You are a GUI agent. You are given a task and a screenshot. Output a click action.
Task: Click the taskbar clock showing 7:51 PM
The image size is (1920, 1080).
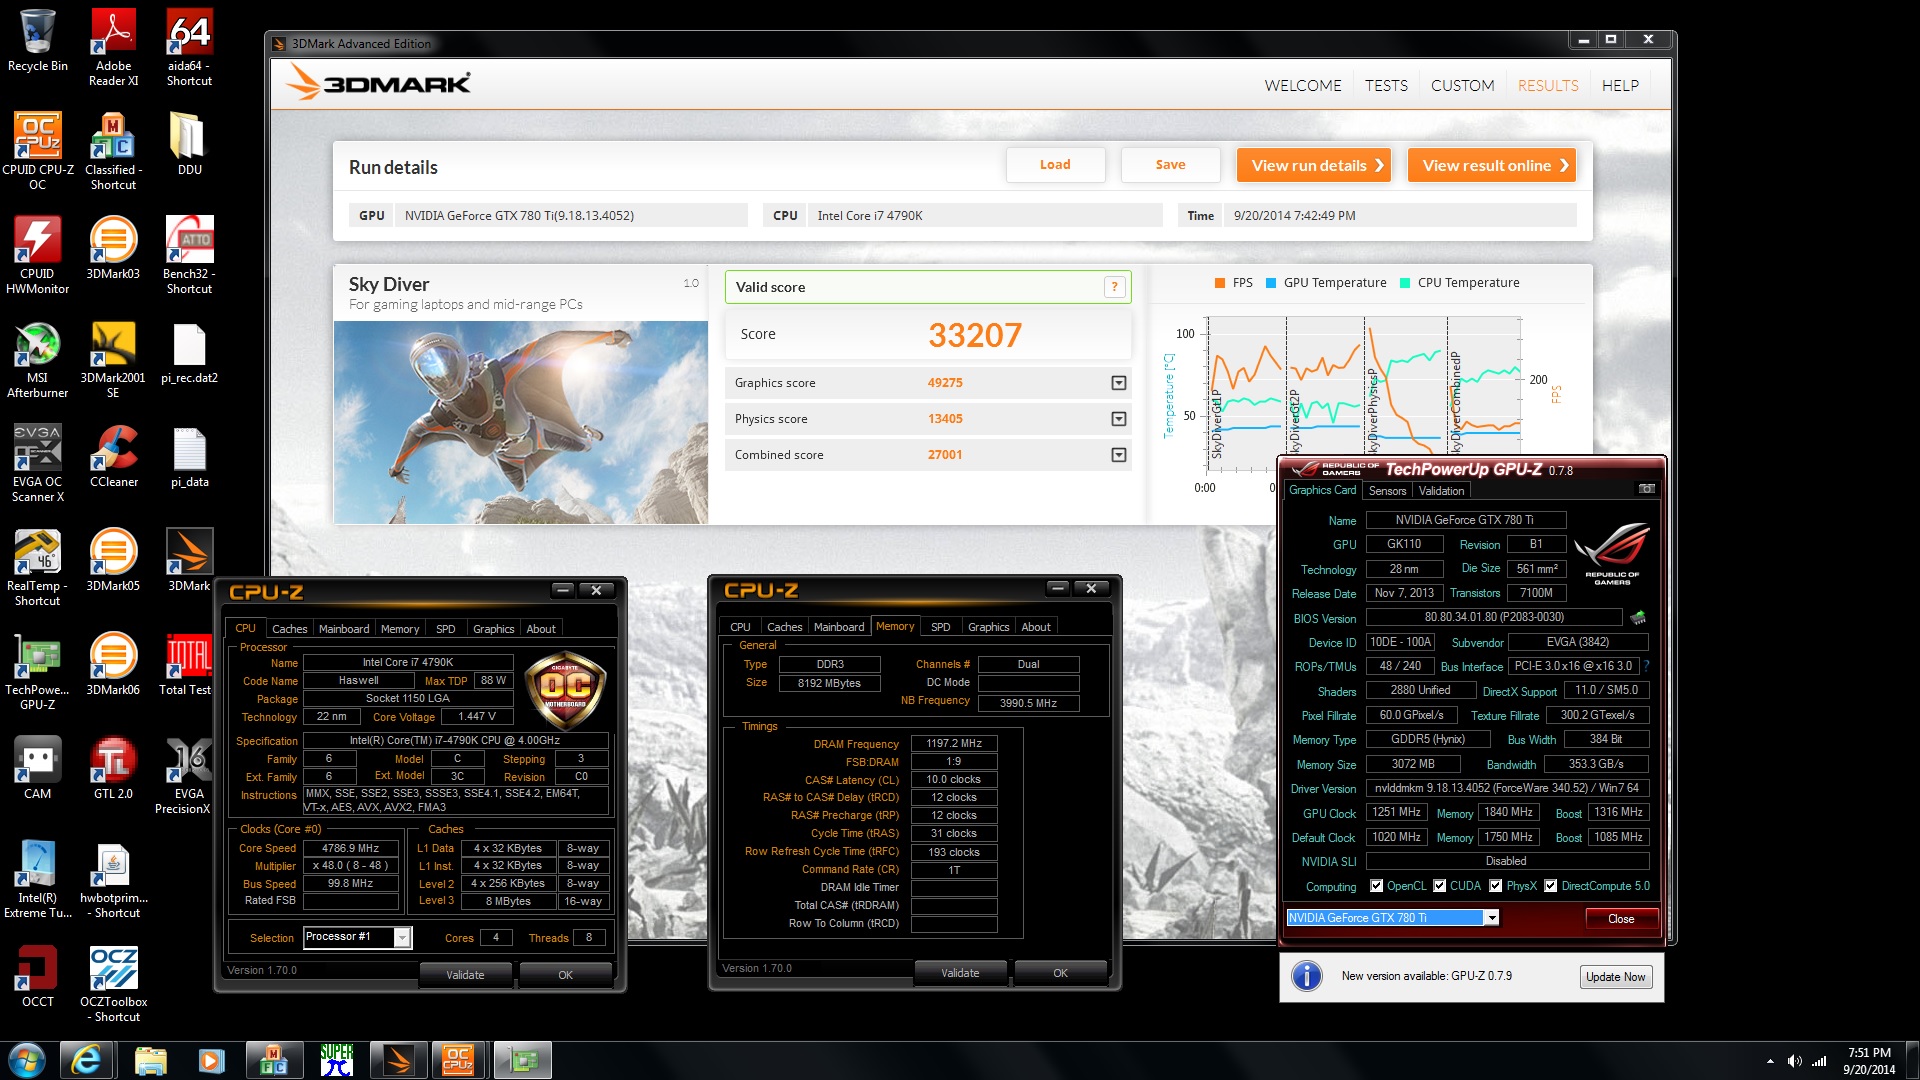(1868, 1061)
